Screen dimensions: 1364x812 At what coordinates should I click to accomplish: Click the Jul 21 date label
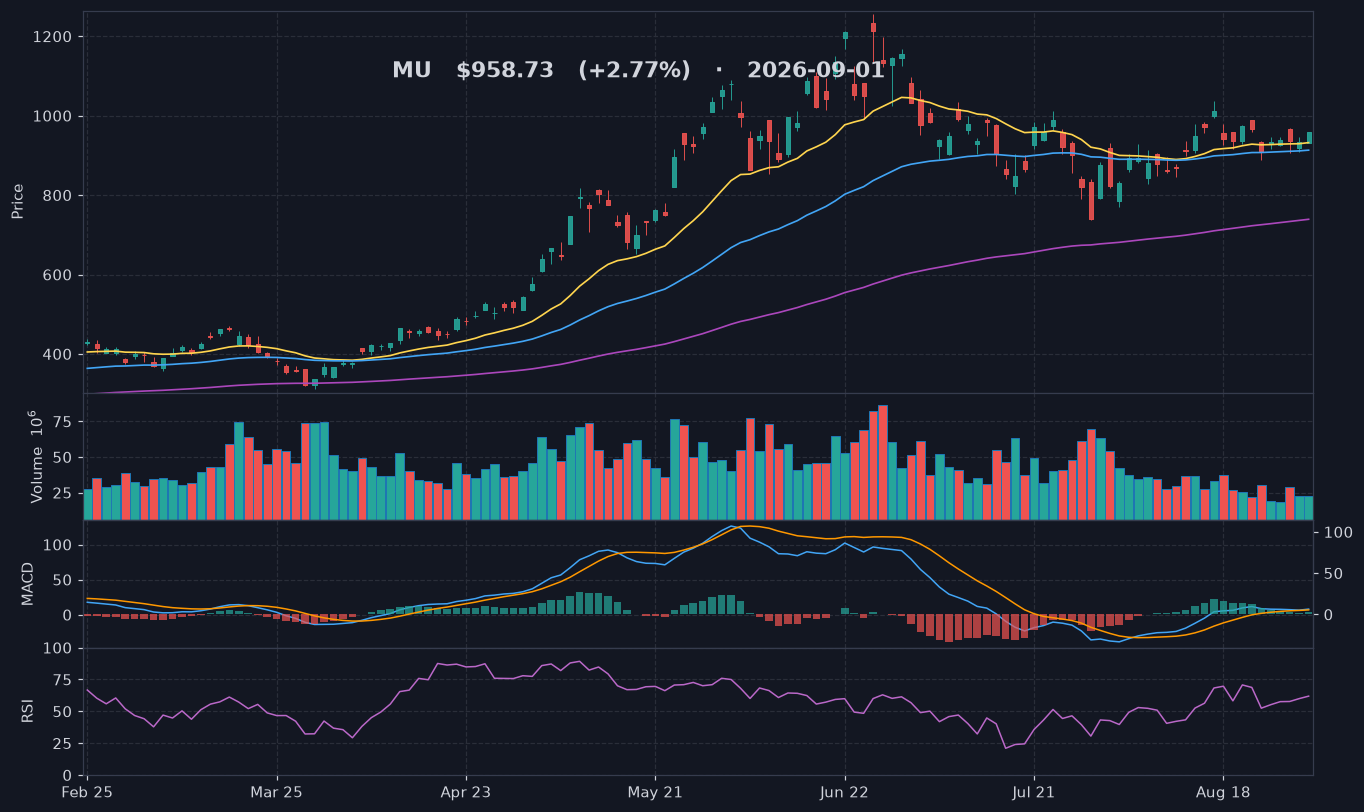coord(1034,792)
